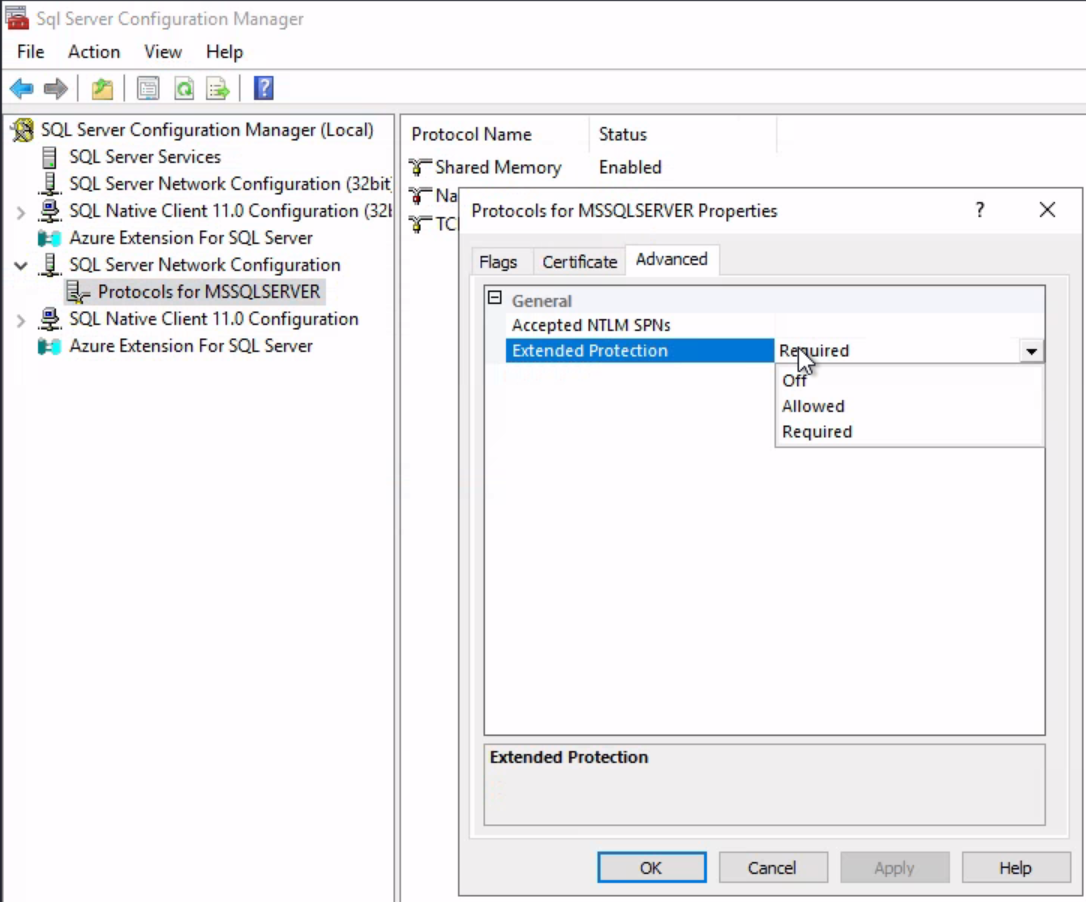Viewport: 1086px width, 902px height.
Task: Click the Protocols for MSSQLSERVER tree icon
Action: [x=78, y=292]
